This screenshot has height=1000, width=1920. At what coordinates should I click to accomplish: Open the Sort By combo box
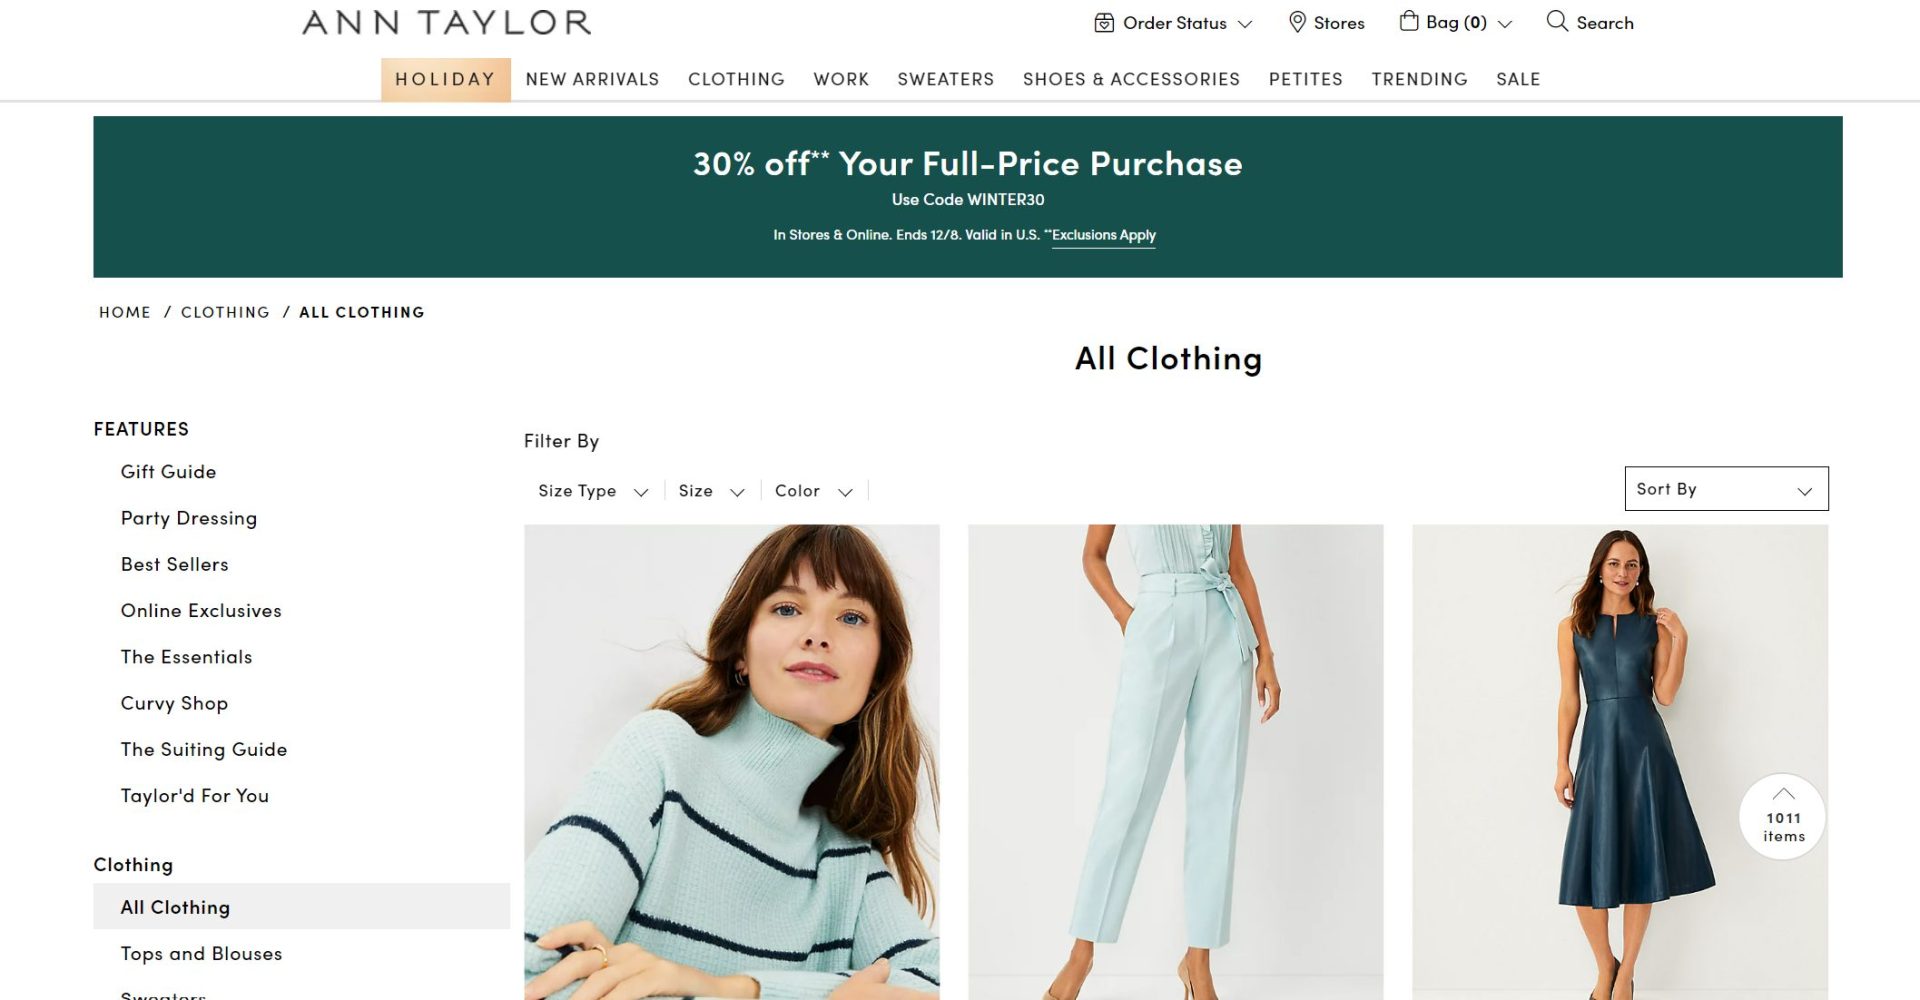[x=1726, y=489]
